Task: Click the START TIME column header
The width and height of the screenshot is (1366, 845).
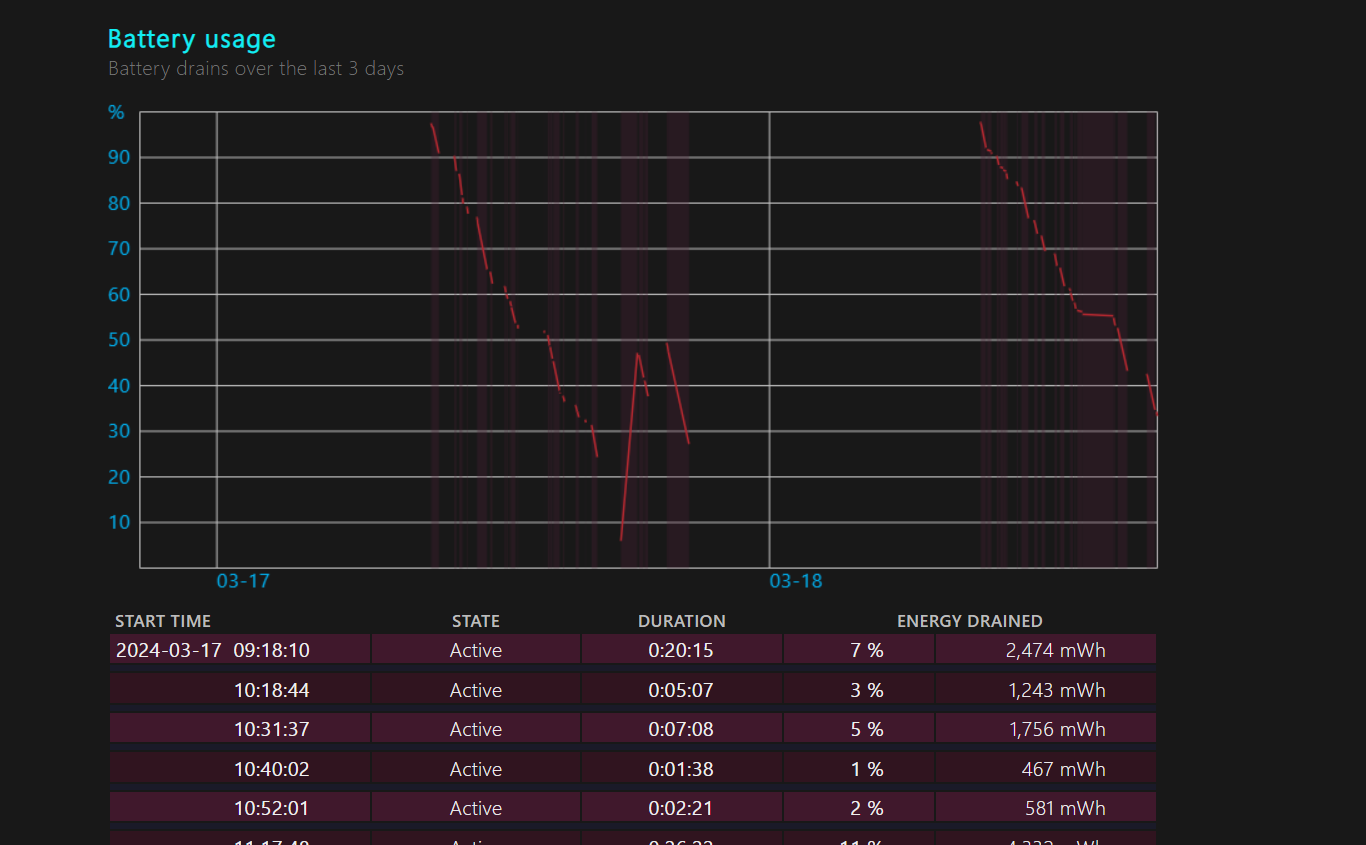Action: (x=163, y=621)
